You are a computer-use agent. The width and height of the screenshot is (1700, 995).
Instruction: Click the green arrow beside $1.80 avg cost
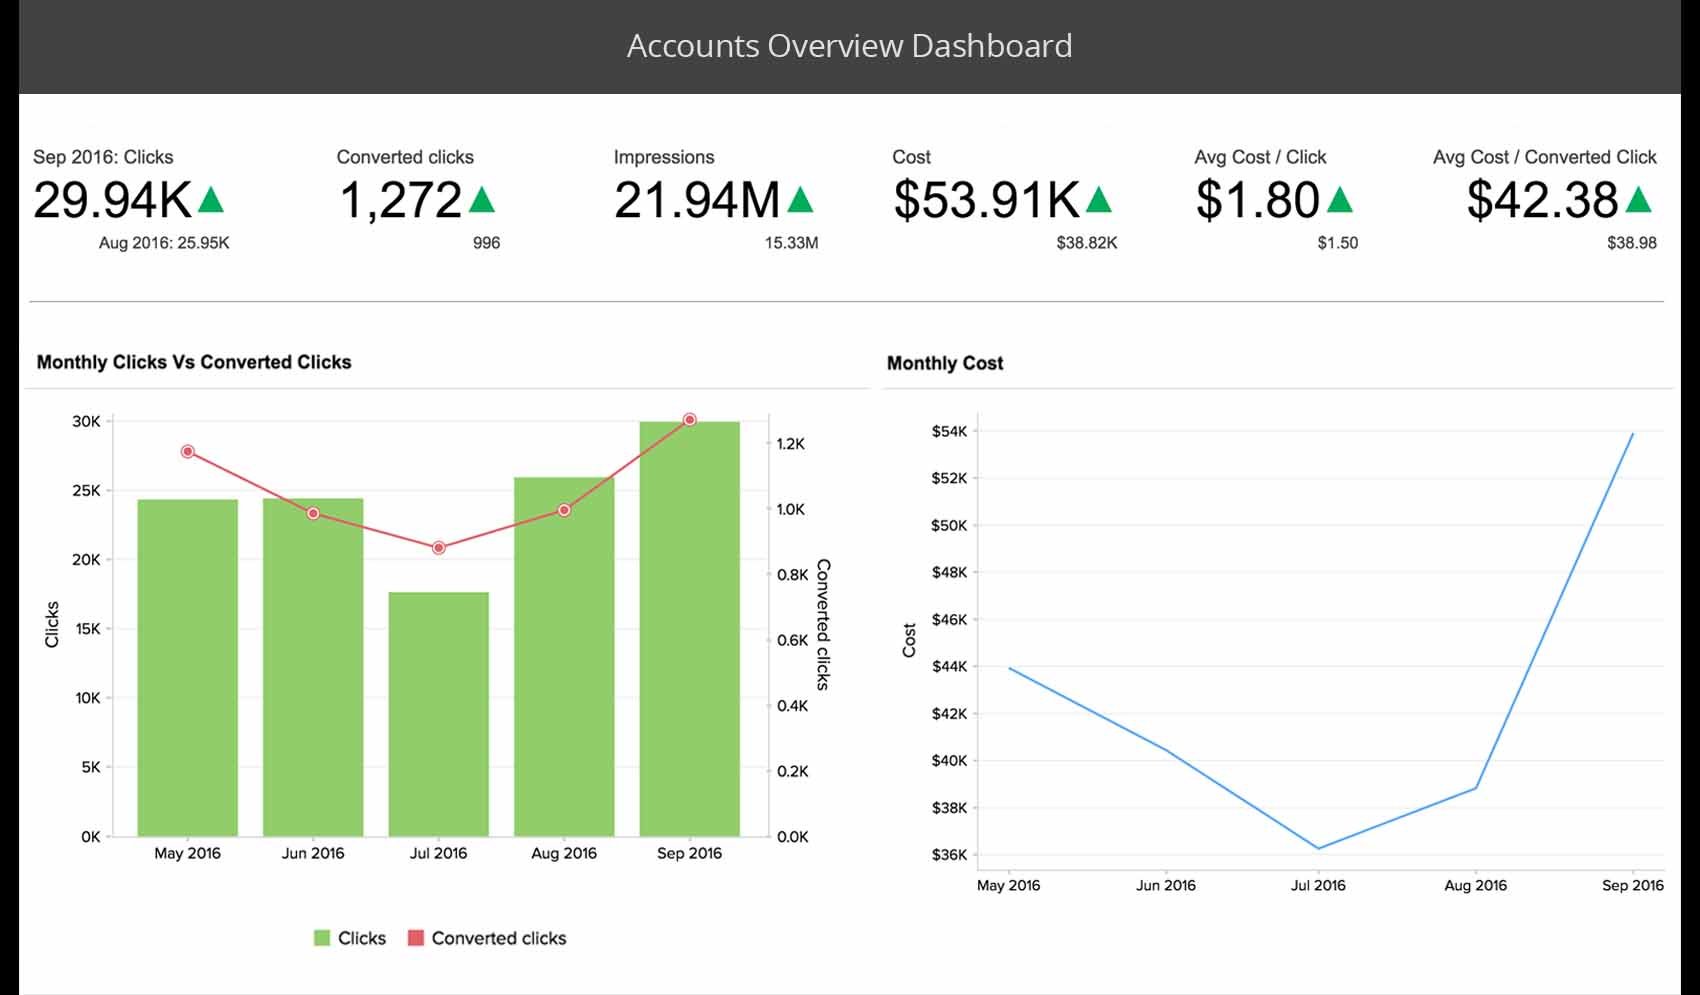(1339, 200)
